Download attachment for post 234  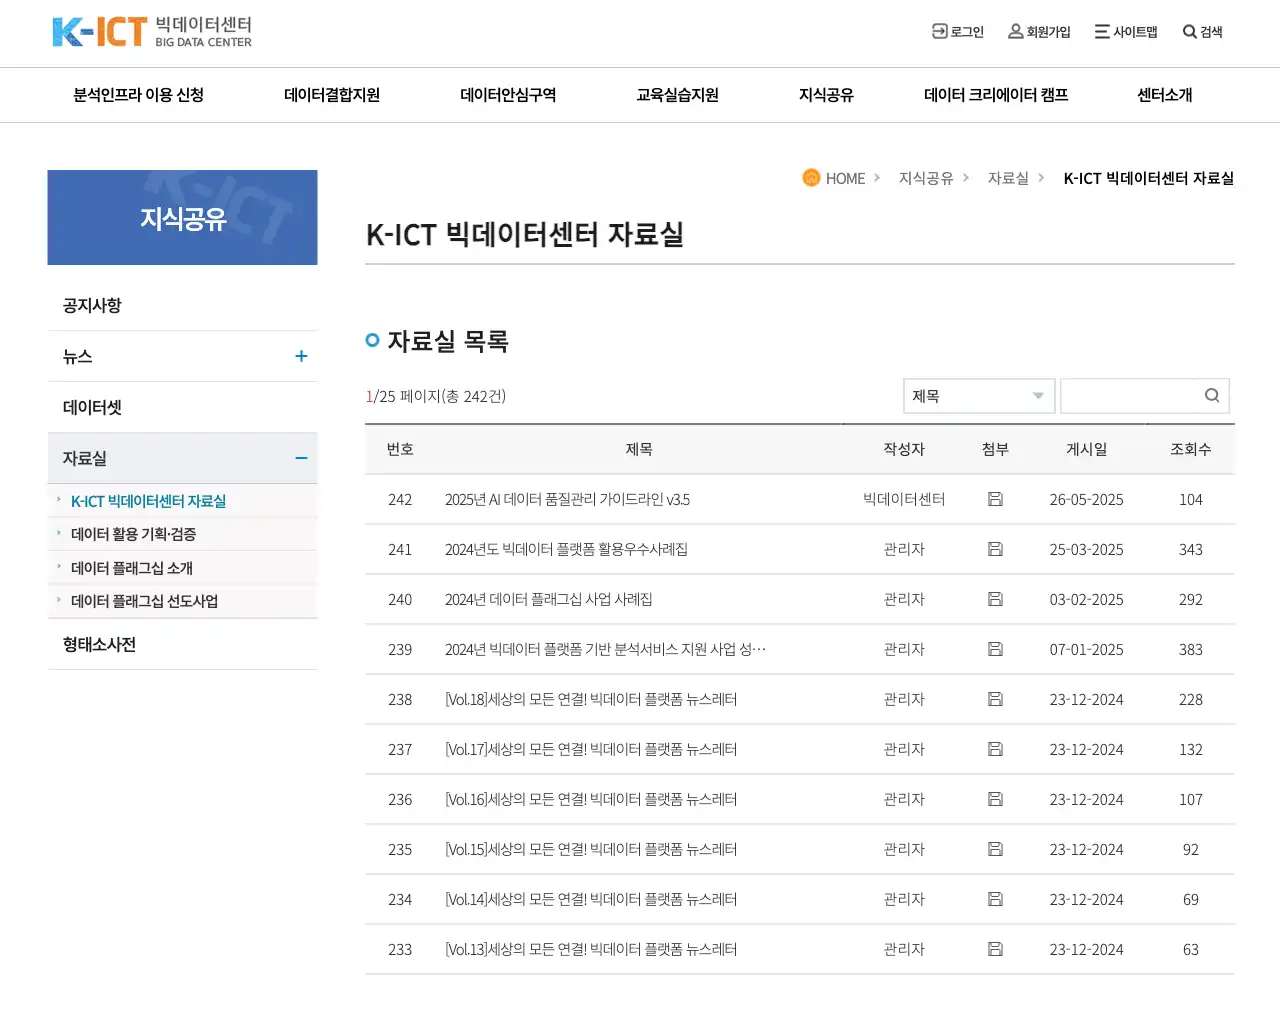tap(995, 899)
